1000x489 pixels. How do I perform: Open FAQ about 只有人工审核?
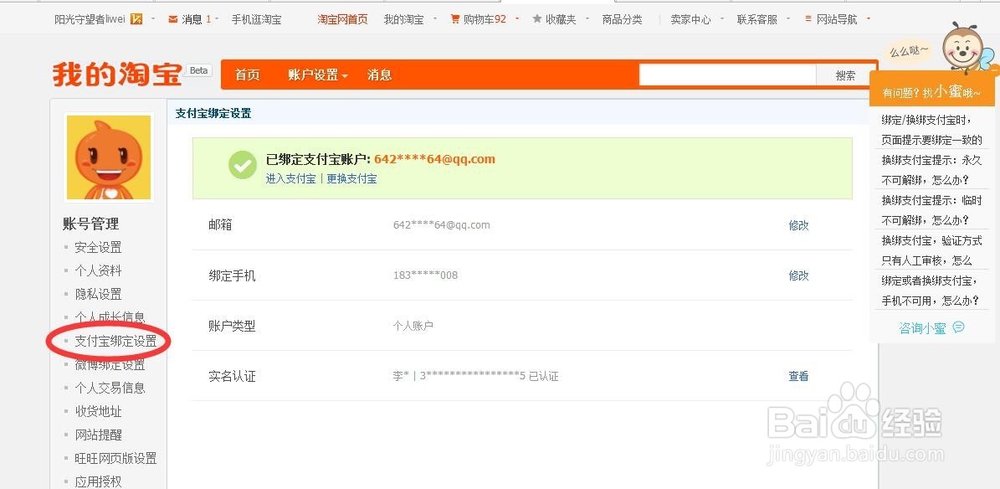coord(932,251)
